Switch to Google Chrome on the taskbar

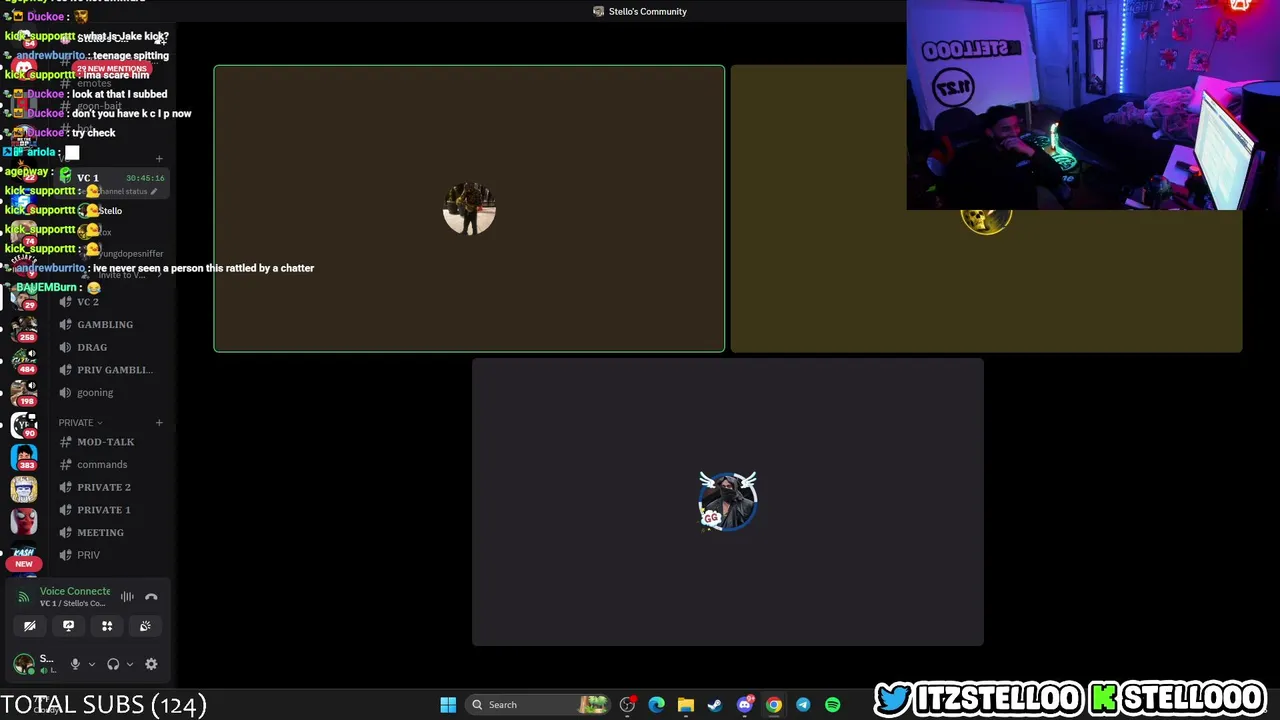pyautogui.click(x=774, y=705)
